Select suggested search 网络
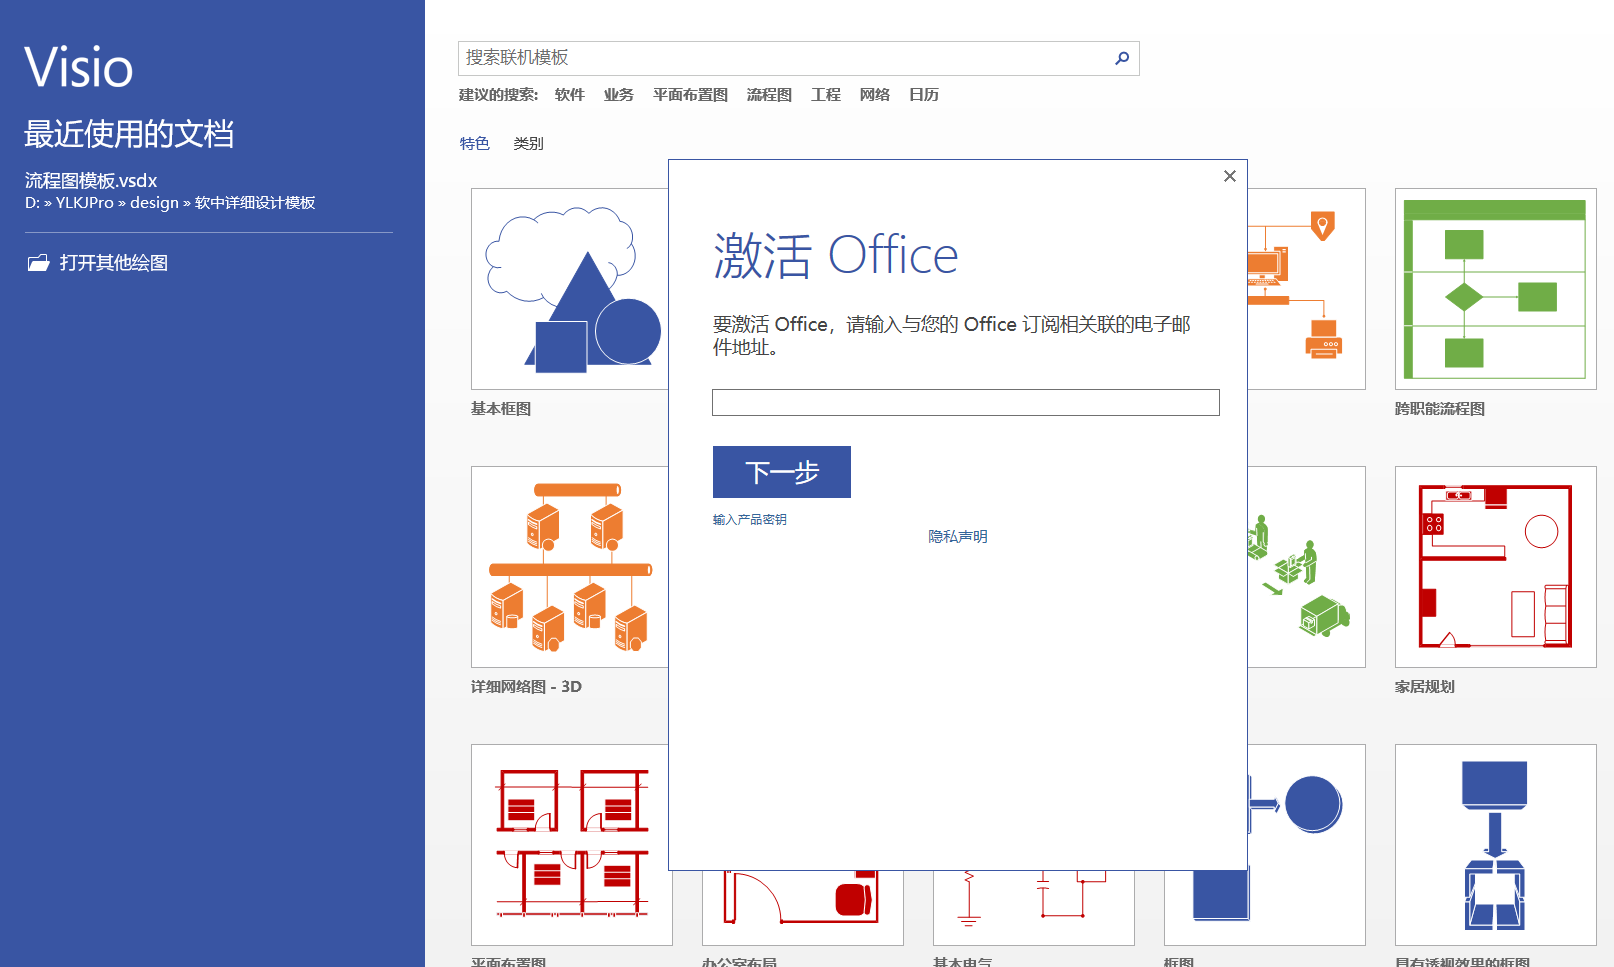This screenshot has width=1614, height=967. pyautogui.click(x=875, y=95)
